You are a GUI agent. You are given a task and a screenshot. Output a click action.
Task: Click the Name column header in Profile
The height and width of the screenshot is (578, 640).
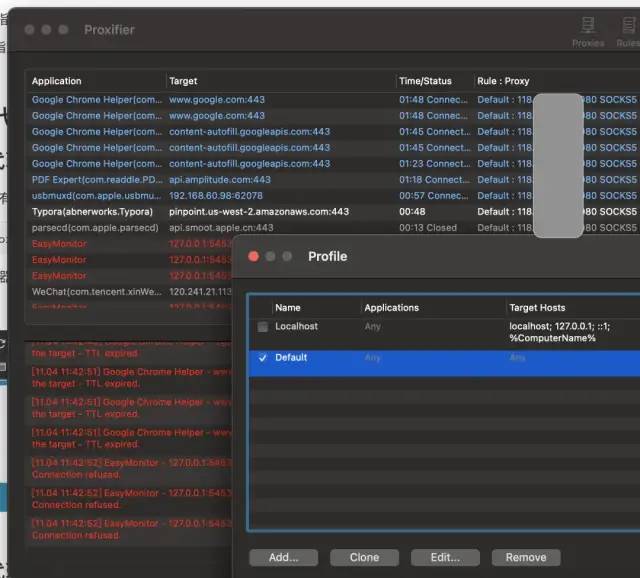[x=288, y=308]
